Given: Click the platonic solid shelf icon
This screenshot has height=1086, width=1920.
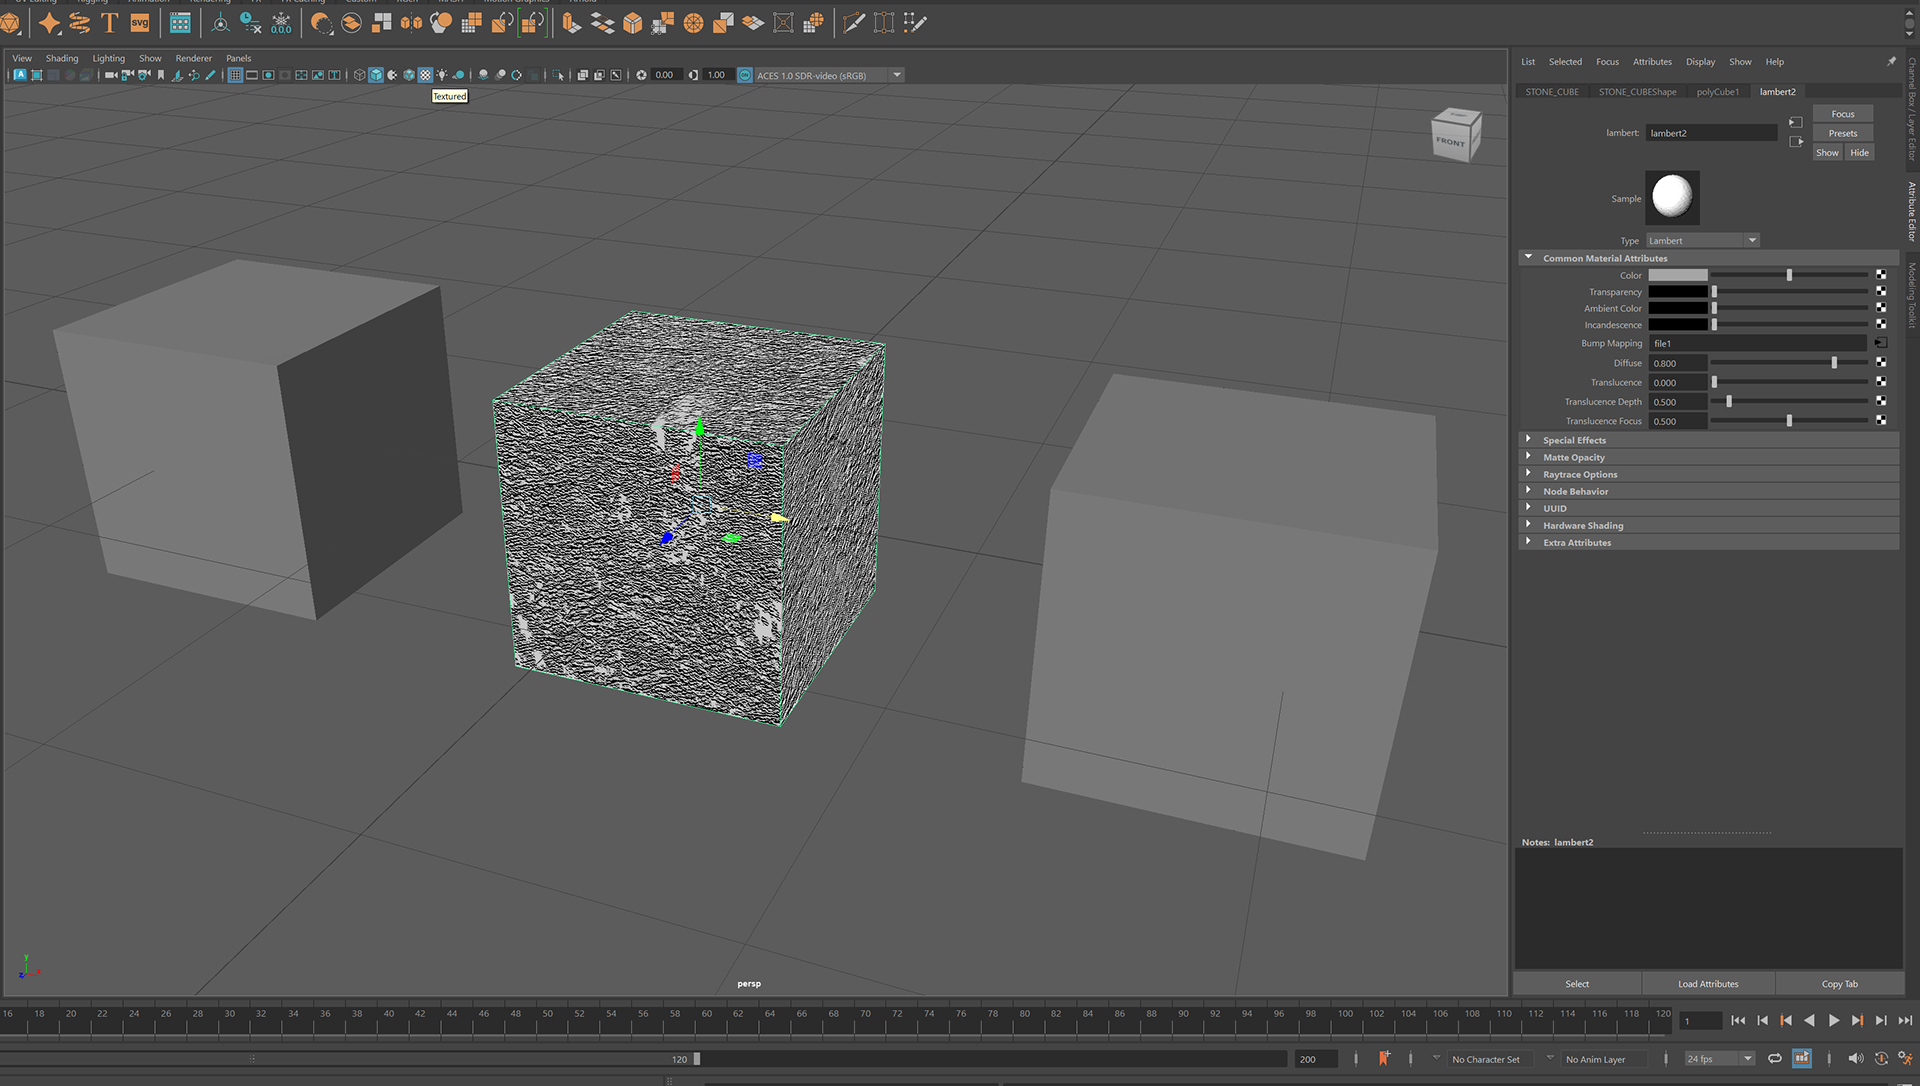Looking at the screenshot, I should [11, 22].
